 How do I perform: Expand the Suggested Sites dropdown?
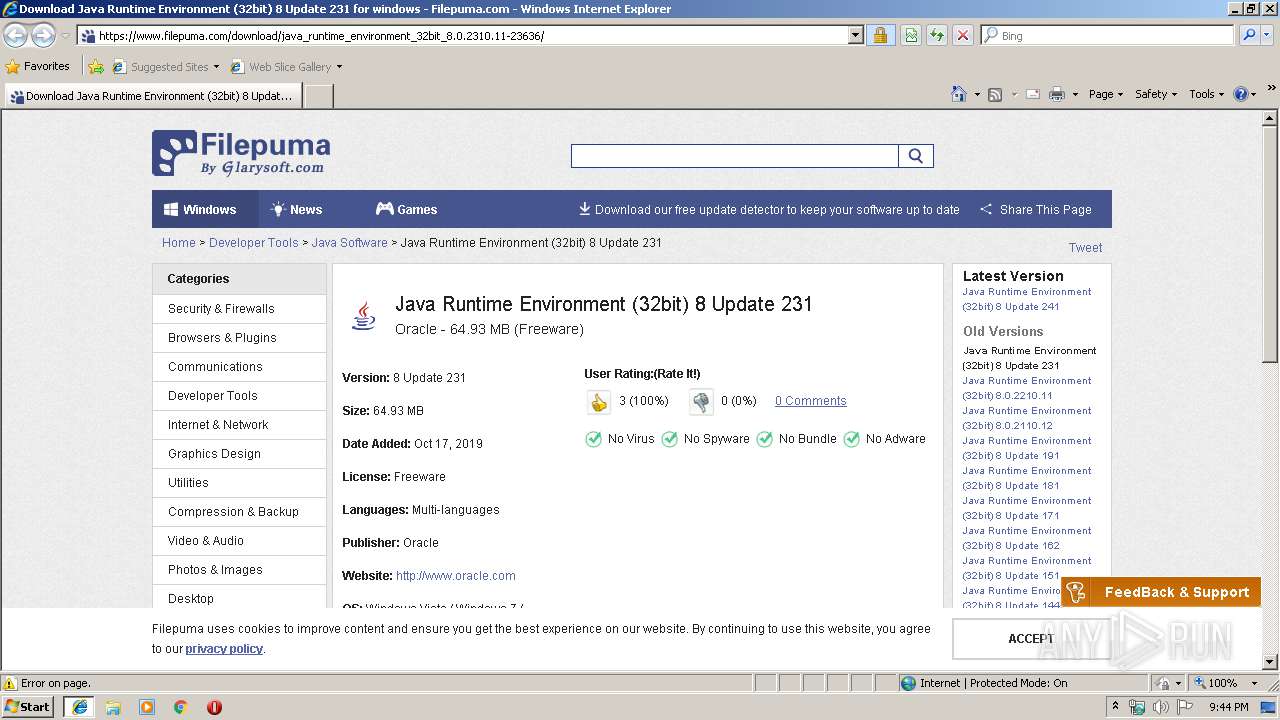point(216,67)
